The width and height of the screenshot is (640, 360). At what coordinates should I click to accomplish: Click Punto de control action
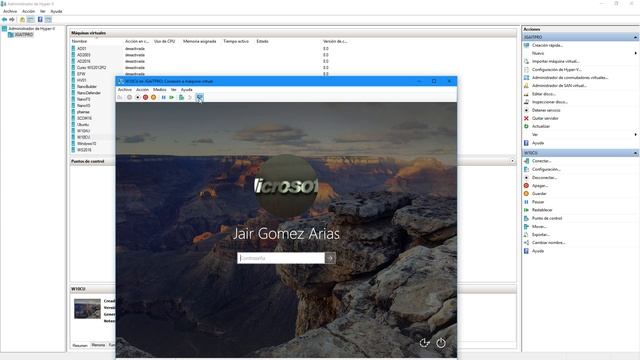point(547,218)
